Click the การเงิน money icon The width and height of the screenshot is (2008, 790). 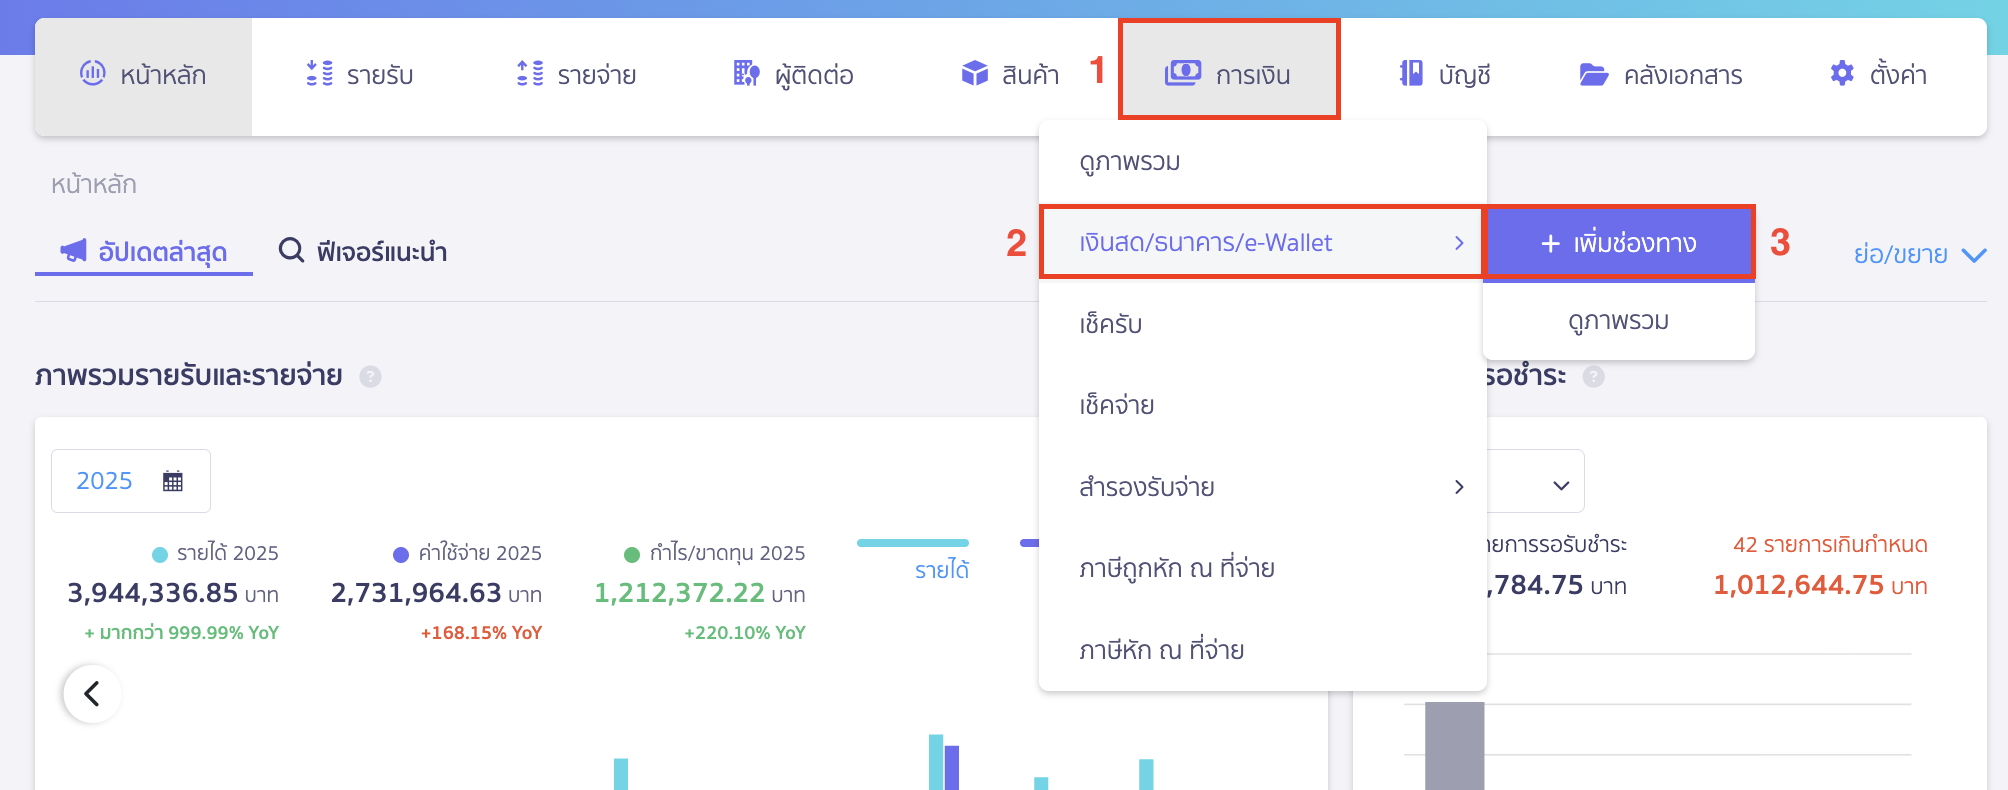pos(1183,73)
